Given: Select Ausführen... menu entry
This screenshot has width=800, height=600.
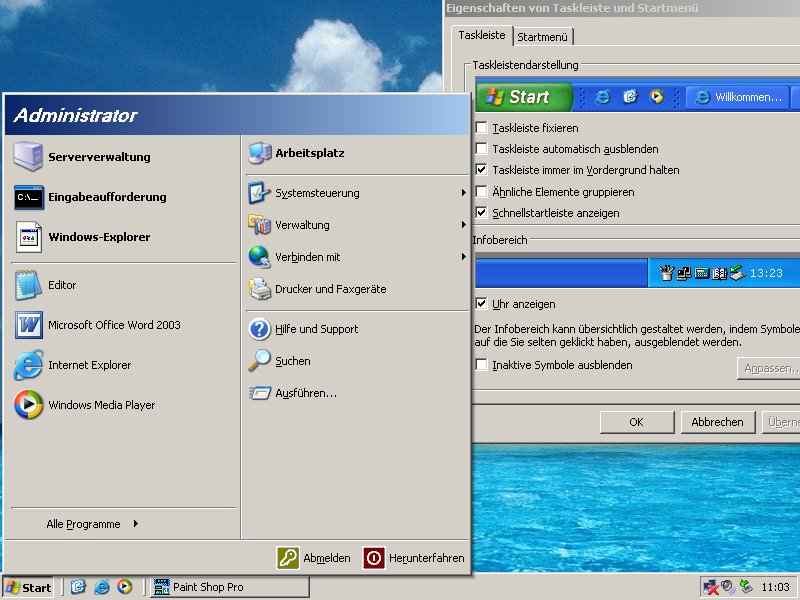Looking at the screenshot, I should pos(305,393).
